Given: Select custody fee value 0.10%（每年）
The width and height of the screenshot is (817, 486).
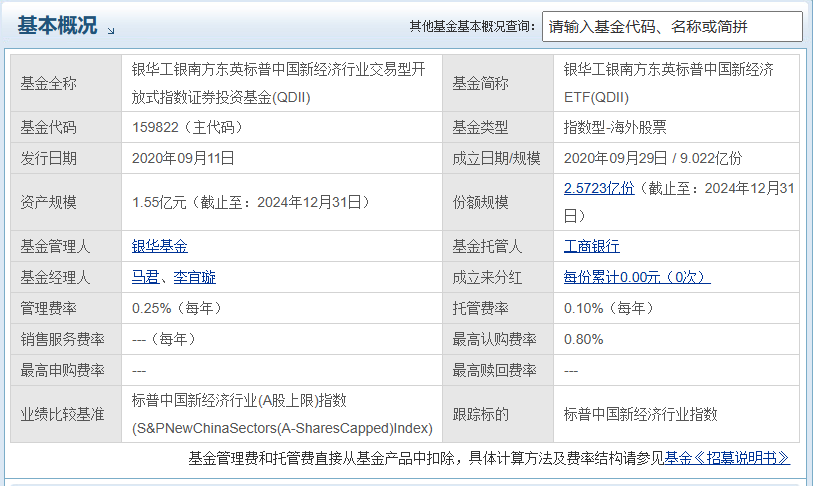Looking at the screenshot, I should [x=609, y=308].
